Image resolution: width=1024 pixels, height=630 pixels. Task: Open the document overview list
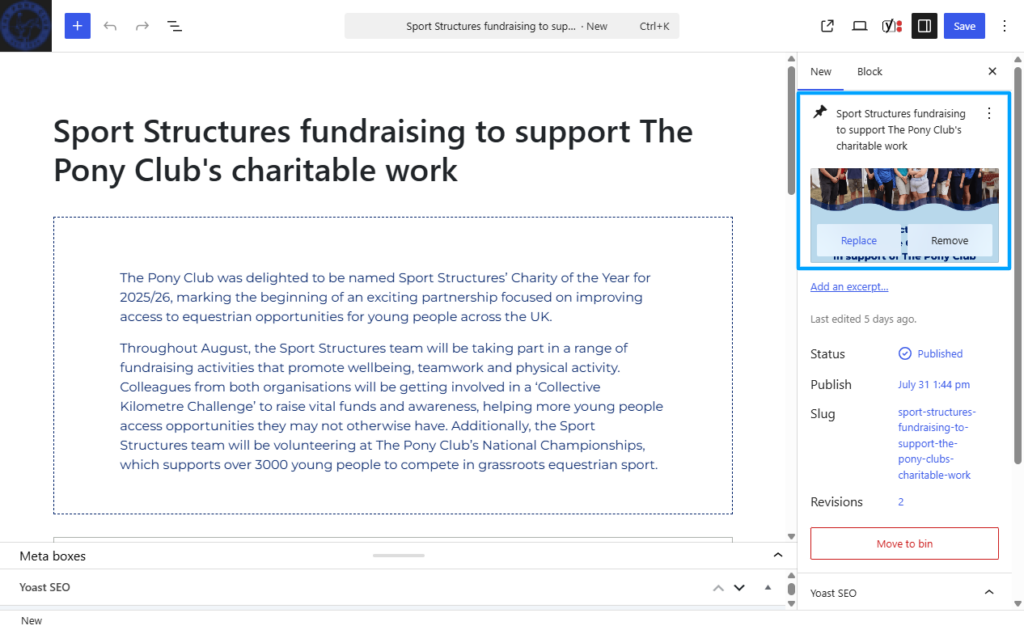click(174, 26)
